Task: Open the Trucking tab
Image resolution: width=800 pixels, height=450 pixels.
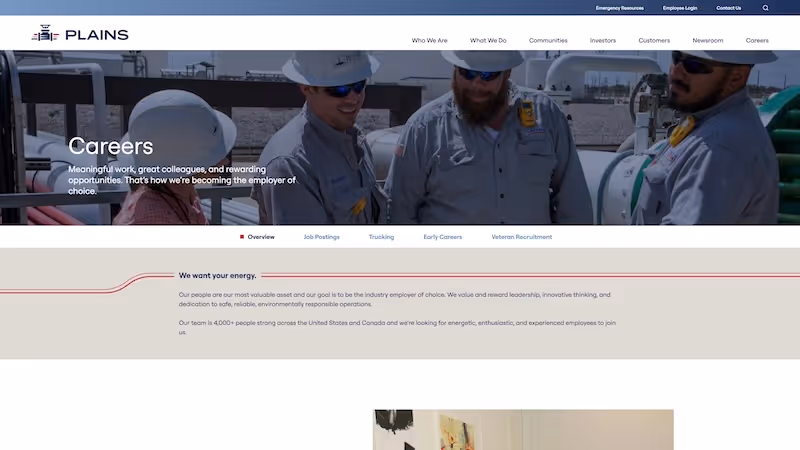Action: 381,237
